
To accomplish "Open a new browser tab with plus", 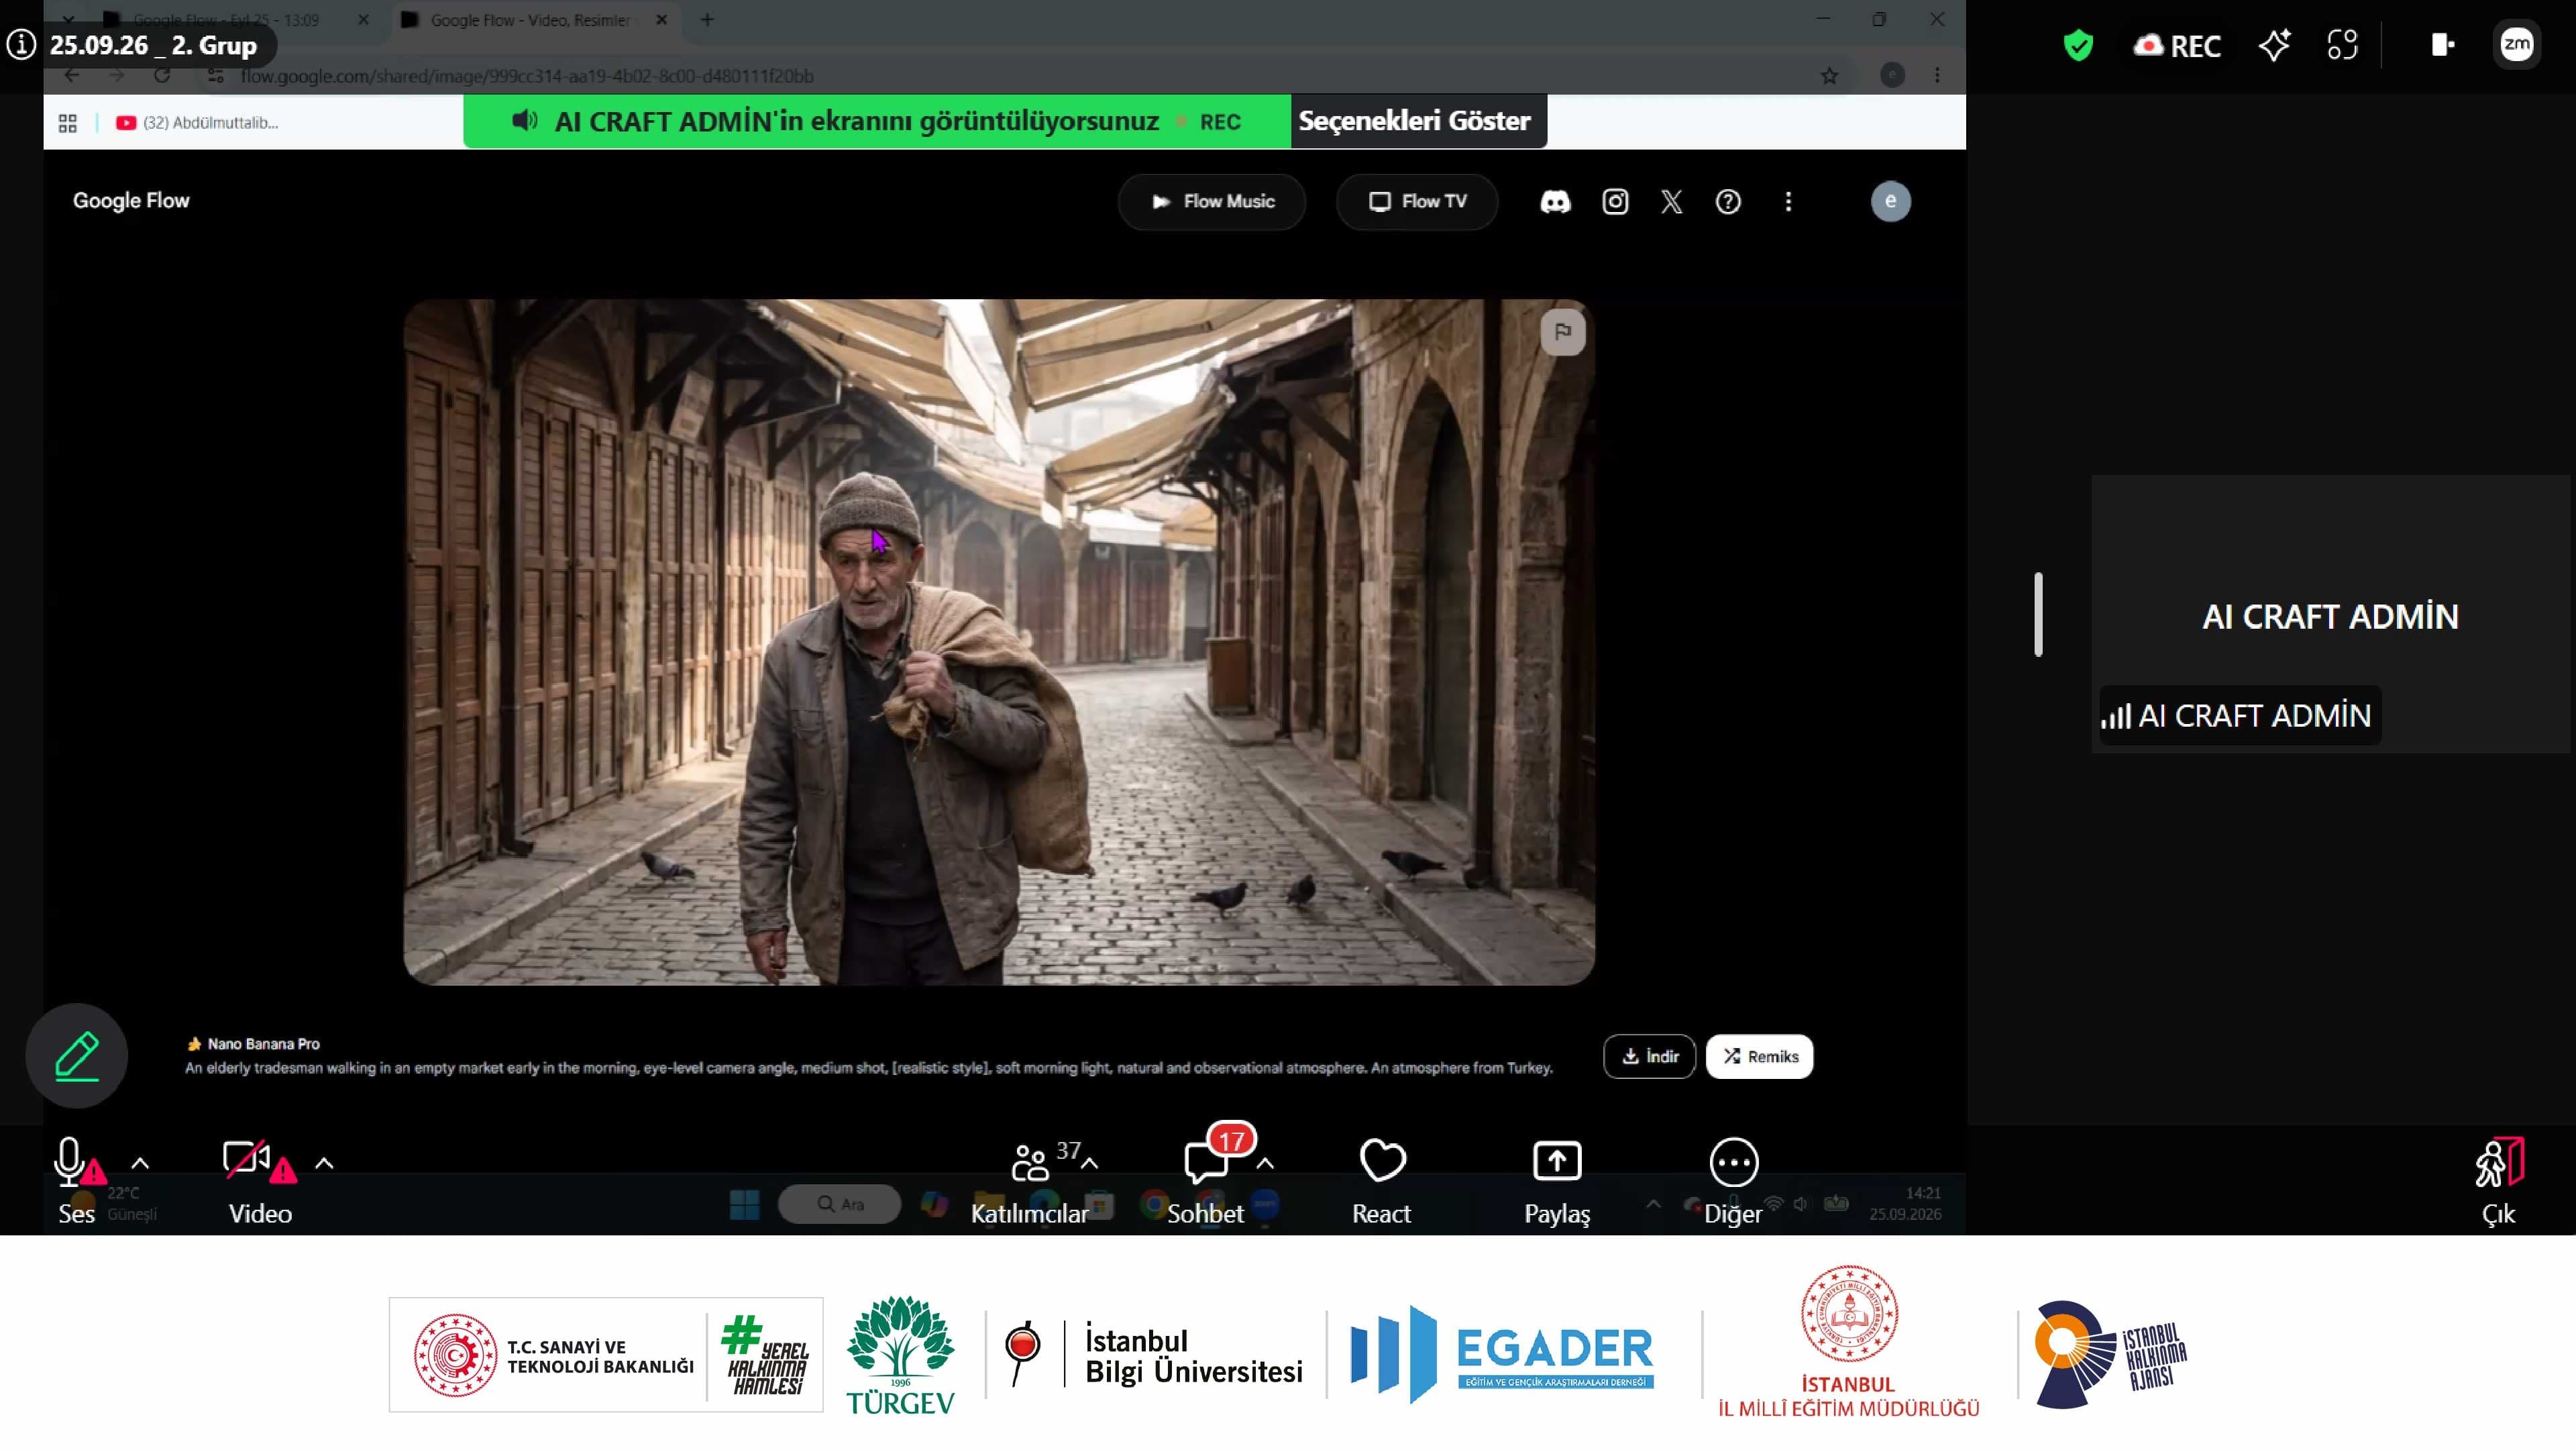I will [707, 19].
